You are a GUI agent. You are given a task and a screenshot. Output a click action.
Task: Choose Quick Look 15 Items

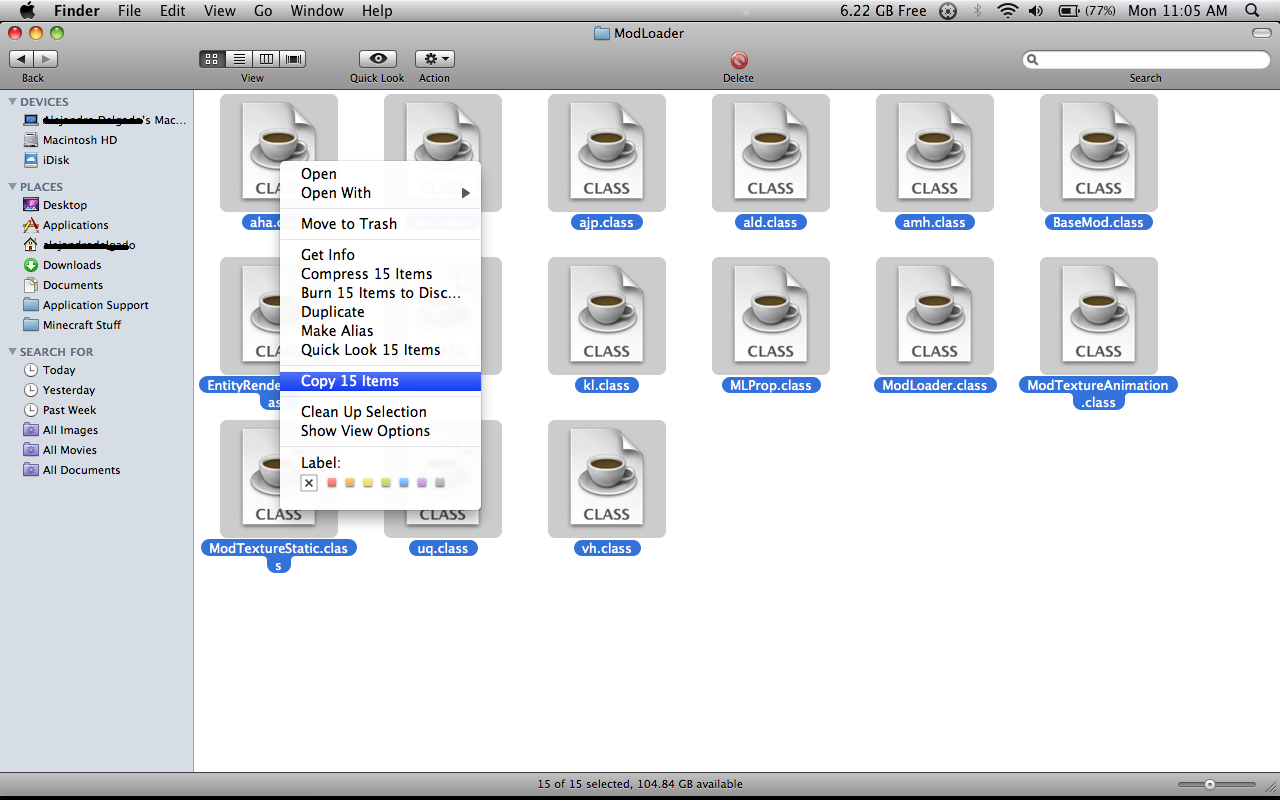click(x=380, y=350)
